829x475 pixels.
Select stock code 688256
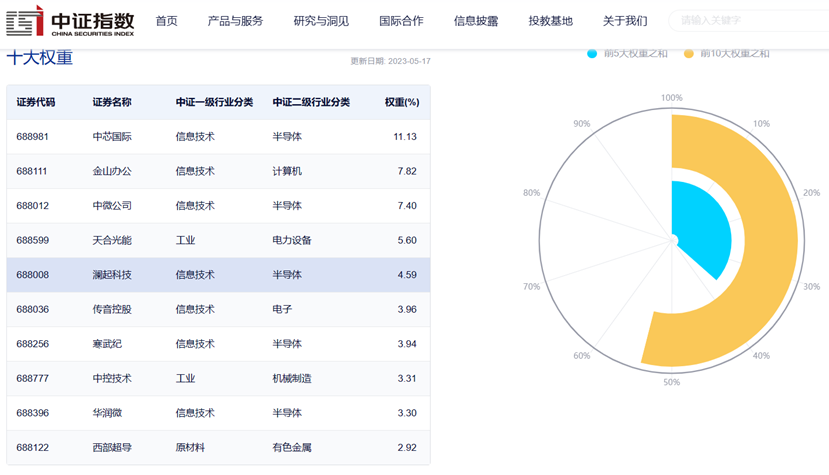(x=32, y=344)
